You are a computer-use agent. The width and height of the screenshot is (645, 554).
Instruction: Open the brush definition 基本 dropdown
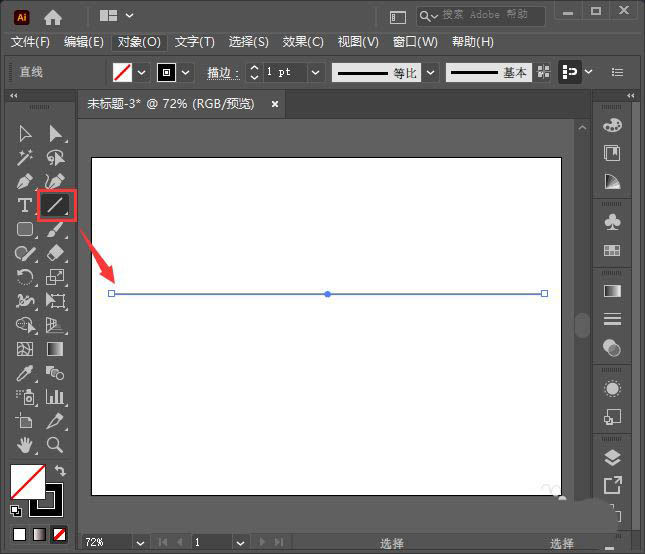coord(489,73)
